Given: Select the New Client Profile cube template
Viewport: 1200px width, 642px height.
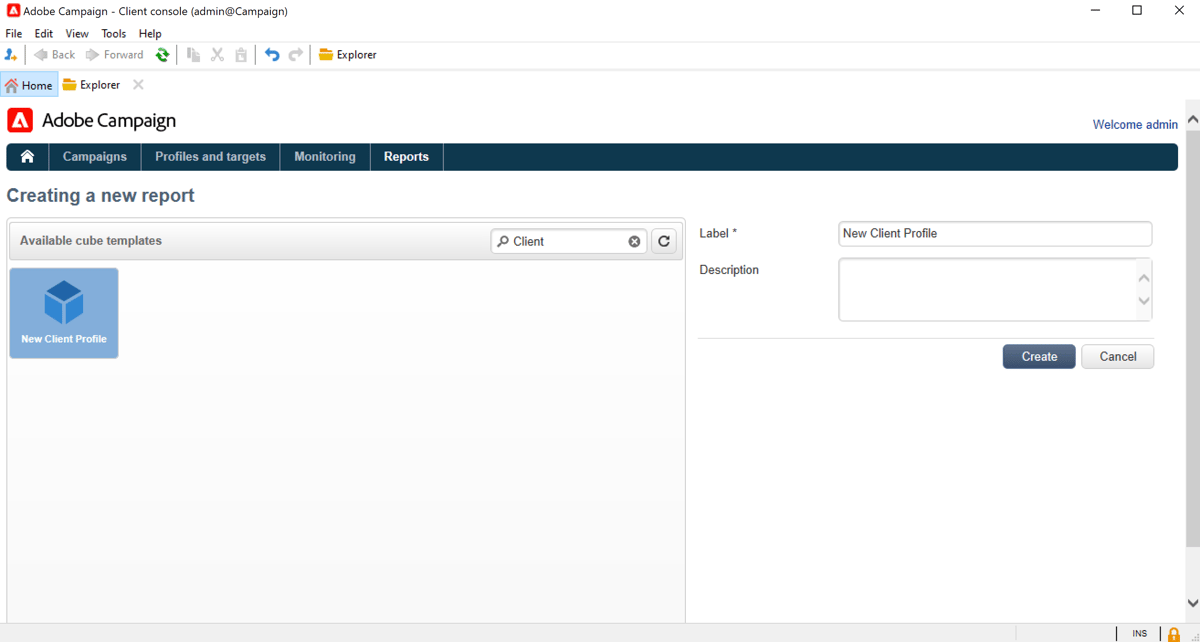Looking at the screenshot, I should 63,312.
